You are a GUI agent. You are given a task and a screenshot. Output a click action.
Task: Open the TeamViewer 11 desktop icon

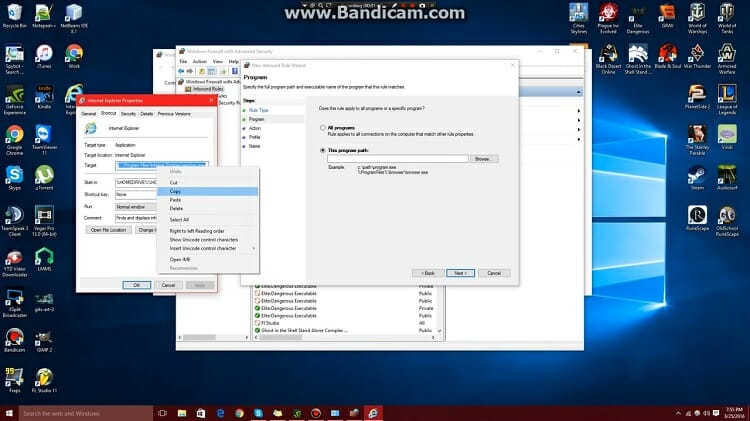44,140
